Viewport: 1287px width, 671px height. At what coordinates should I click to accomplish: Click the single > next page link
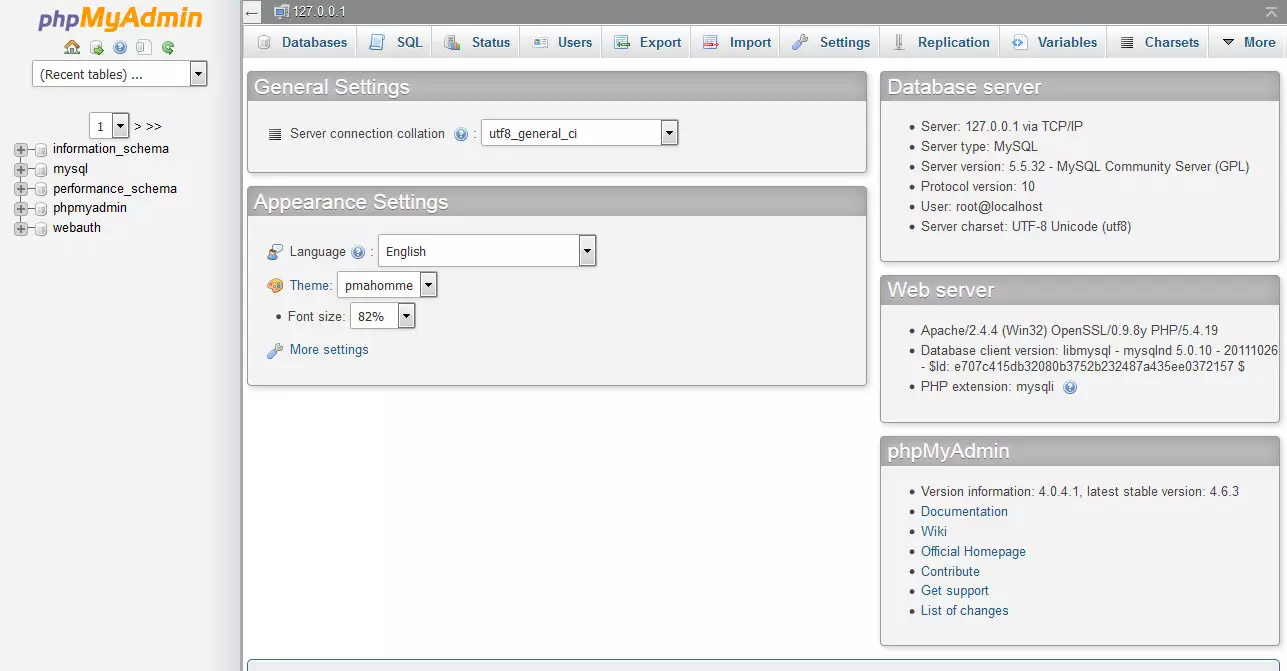[x=138, y=127]
